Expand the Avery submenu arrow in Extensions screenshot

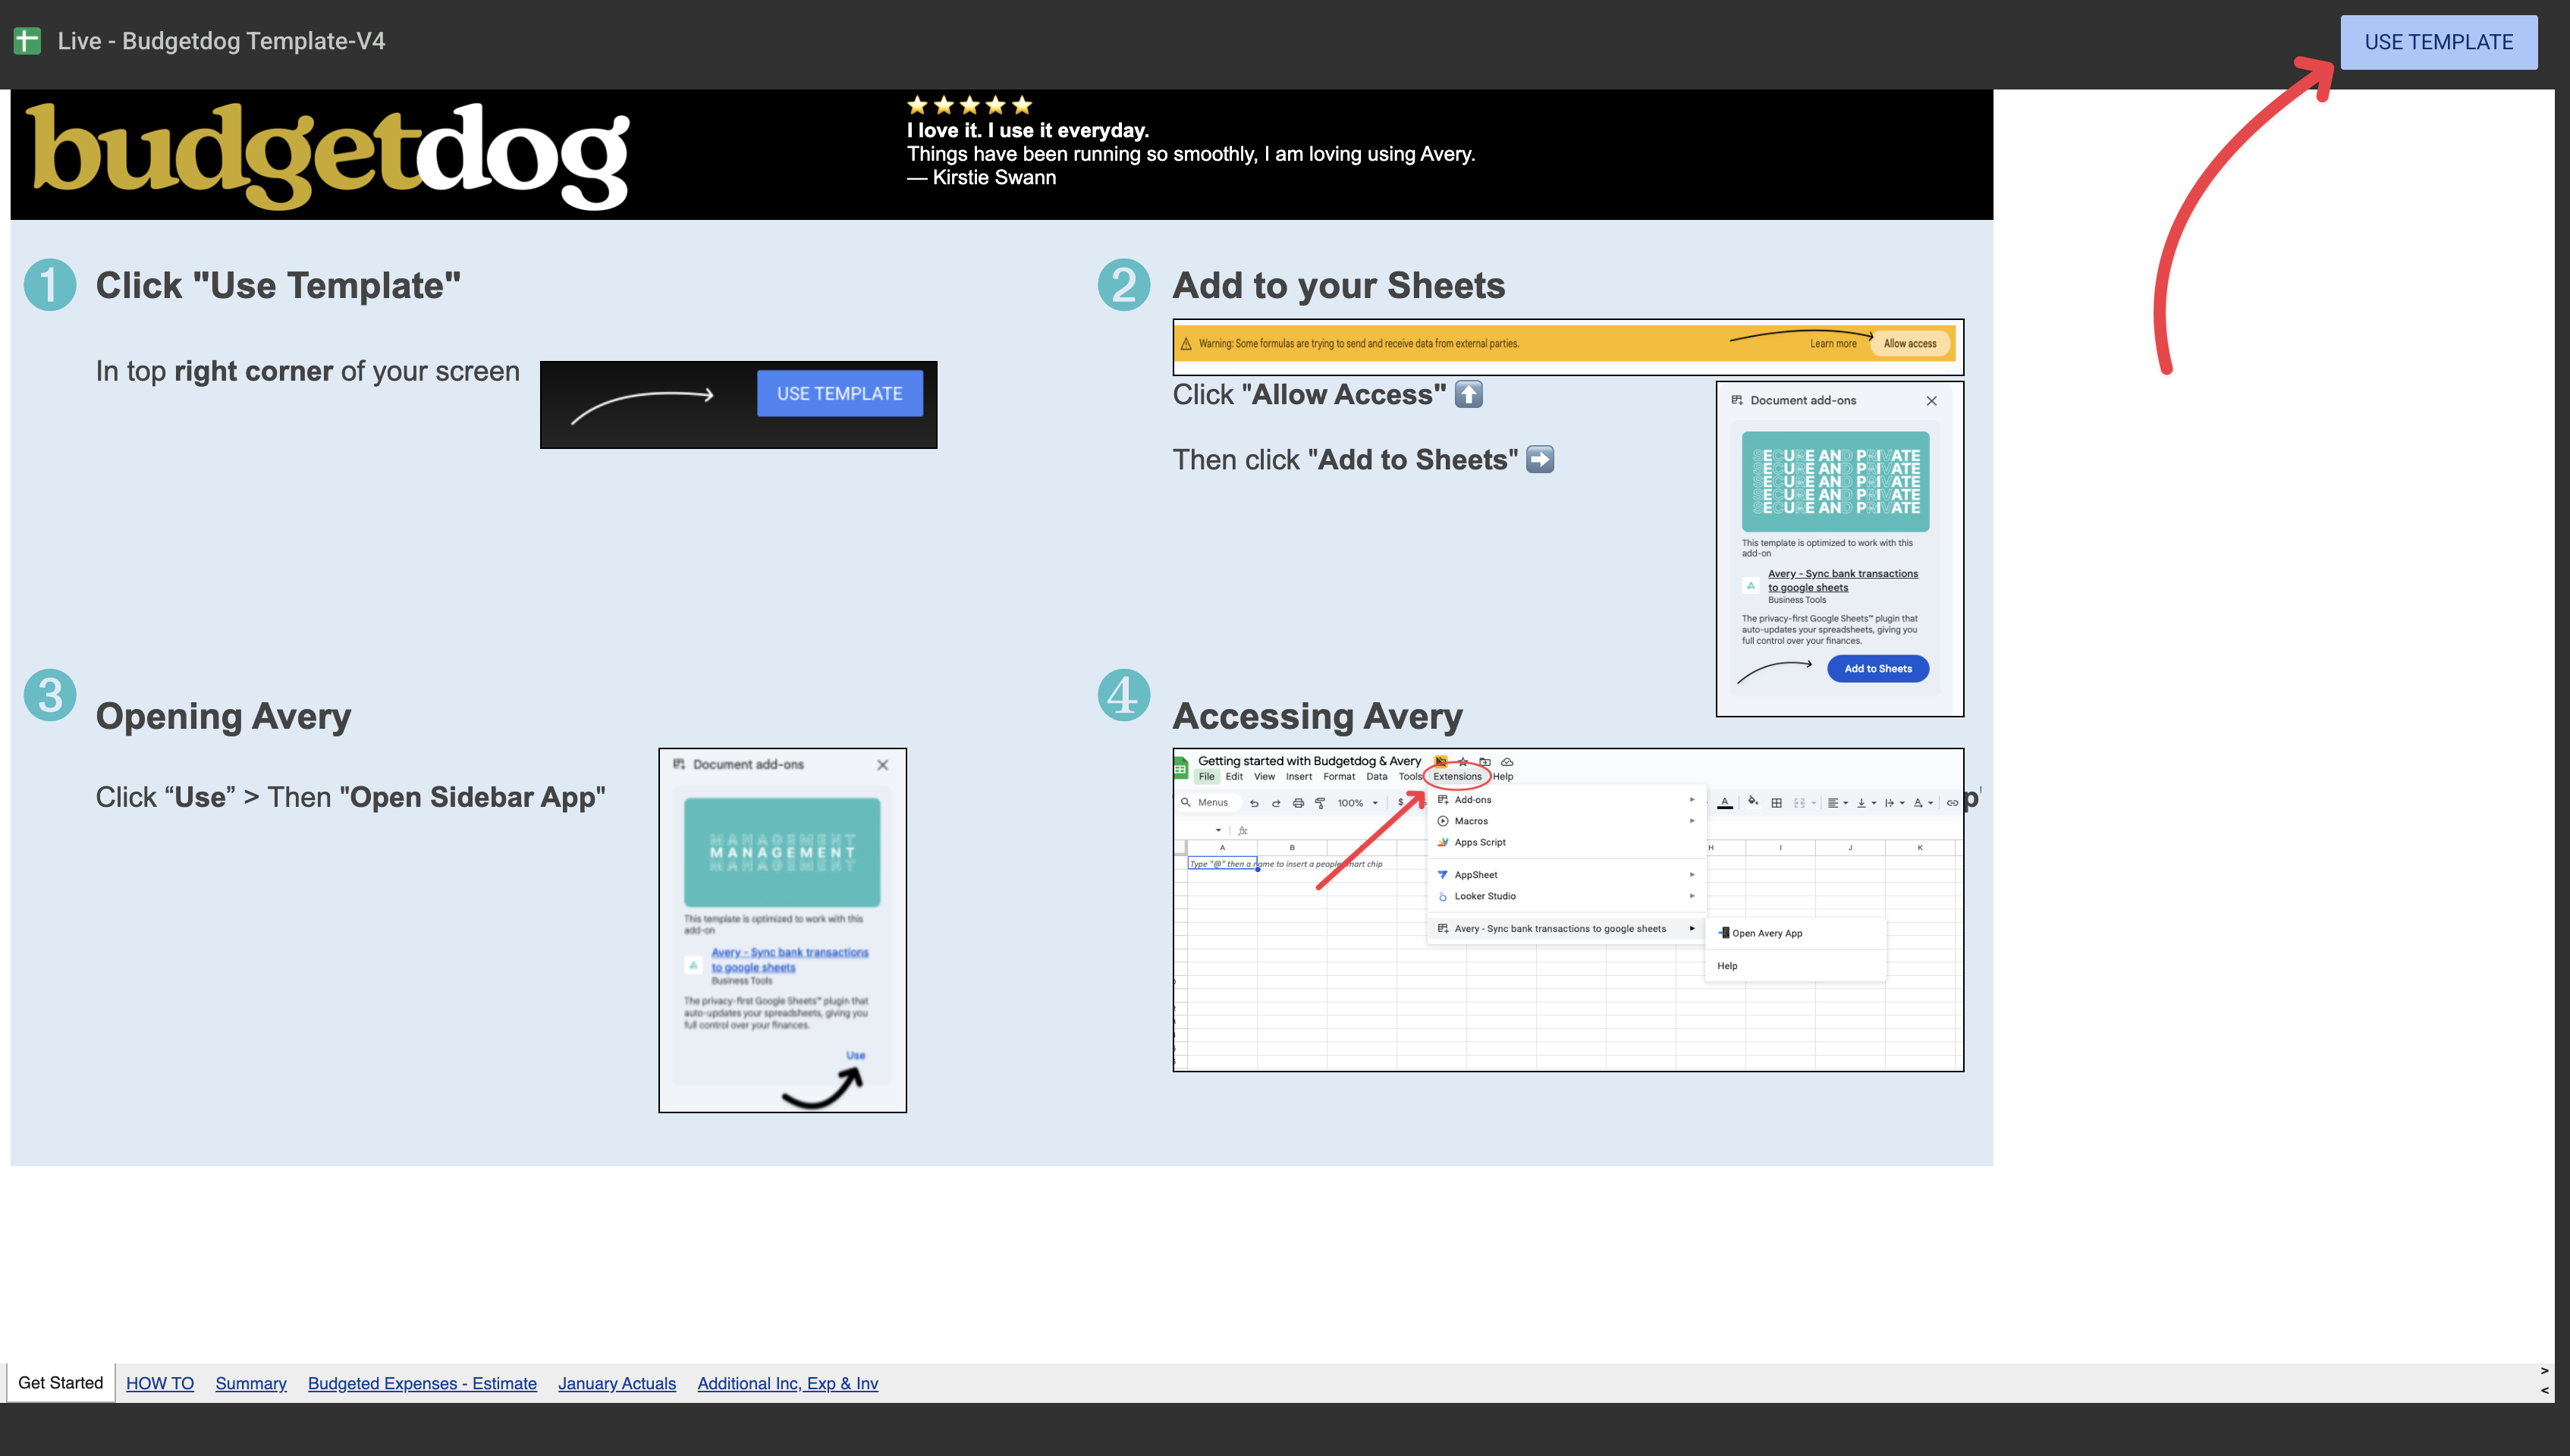tap(1692, 928)
